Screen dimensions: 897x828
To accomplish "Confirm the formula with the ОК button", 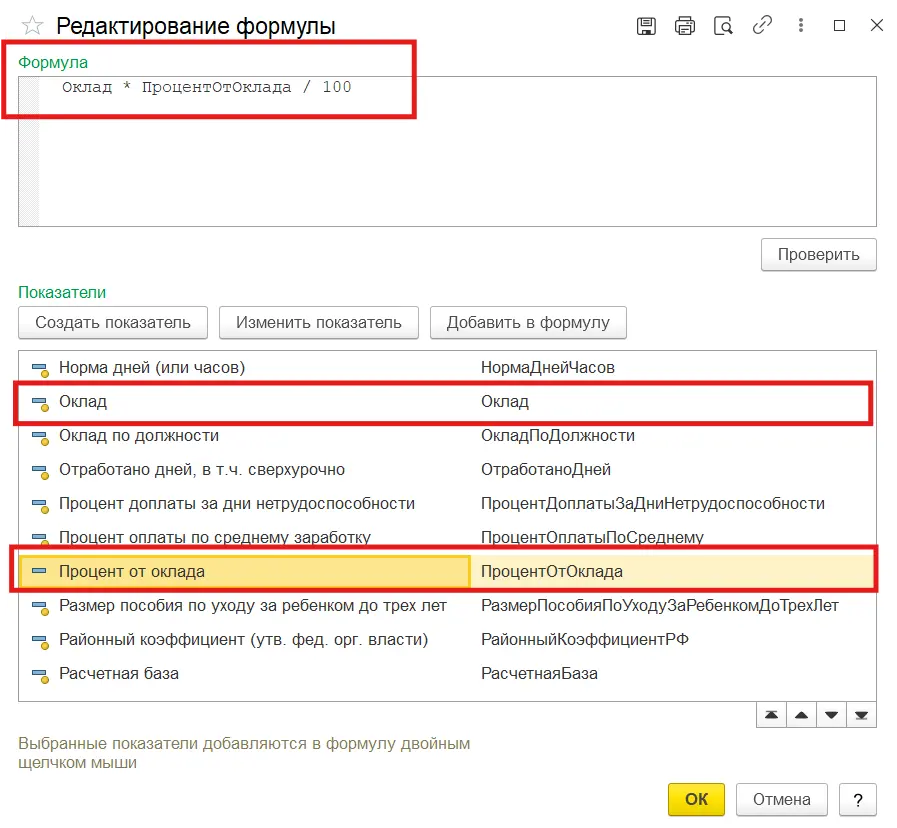I will 696,799.
